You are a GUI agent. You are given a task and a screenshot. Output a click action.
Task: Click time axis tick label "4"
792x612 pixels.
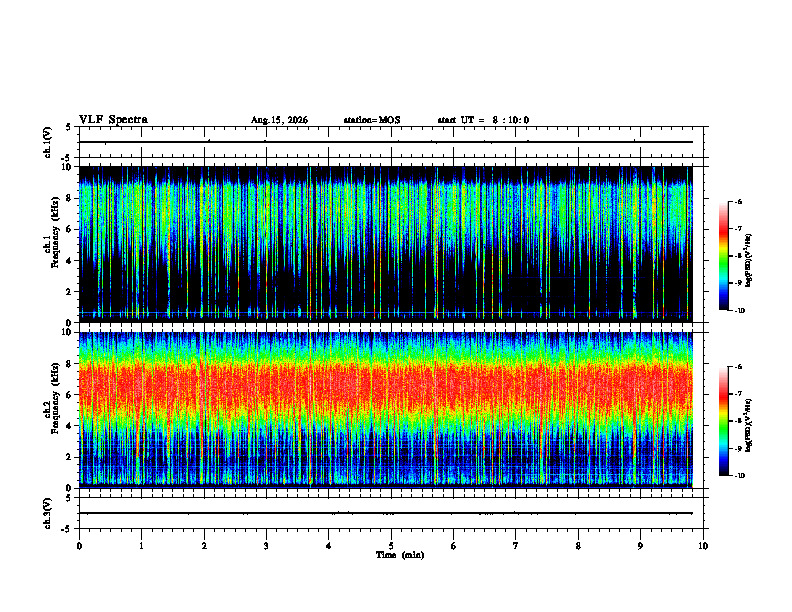tap(329, 546)
